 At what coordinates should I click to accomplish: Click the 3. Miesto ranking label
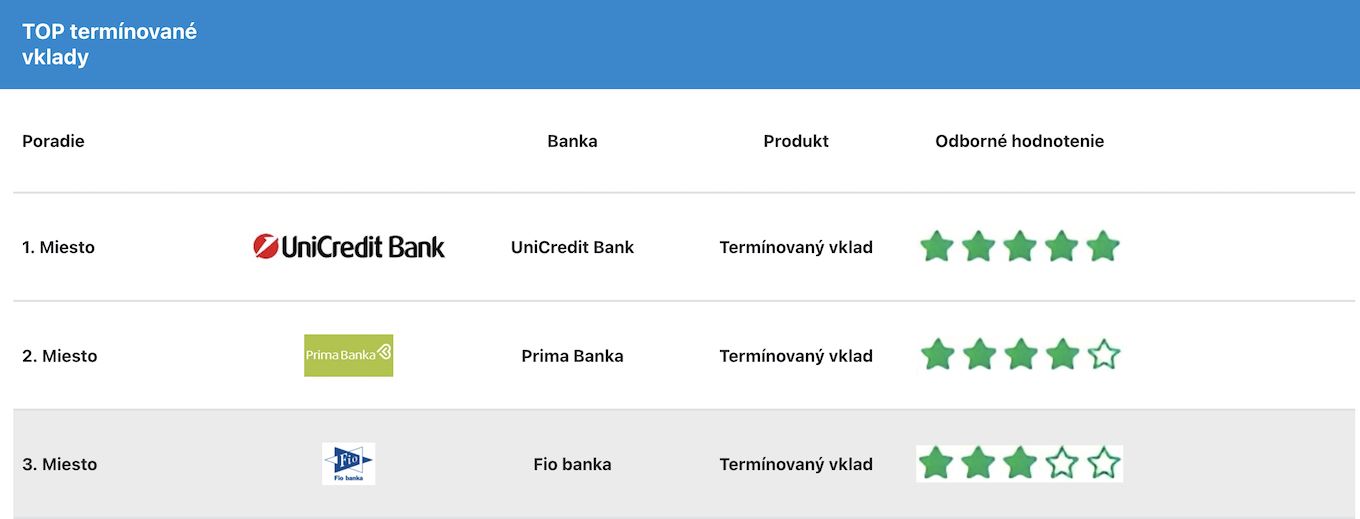[x=60, y=464]
